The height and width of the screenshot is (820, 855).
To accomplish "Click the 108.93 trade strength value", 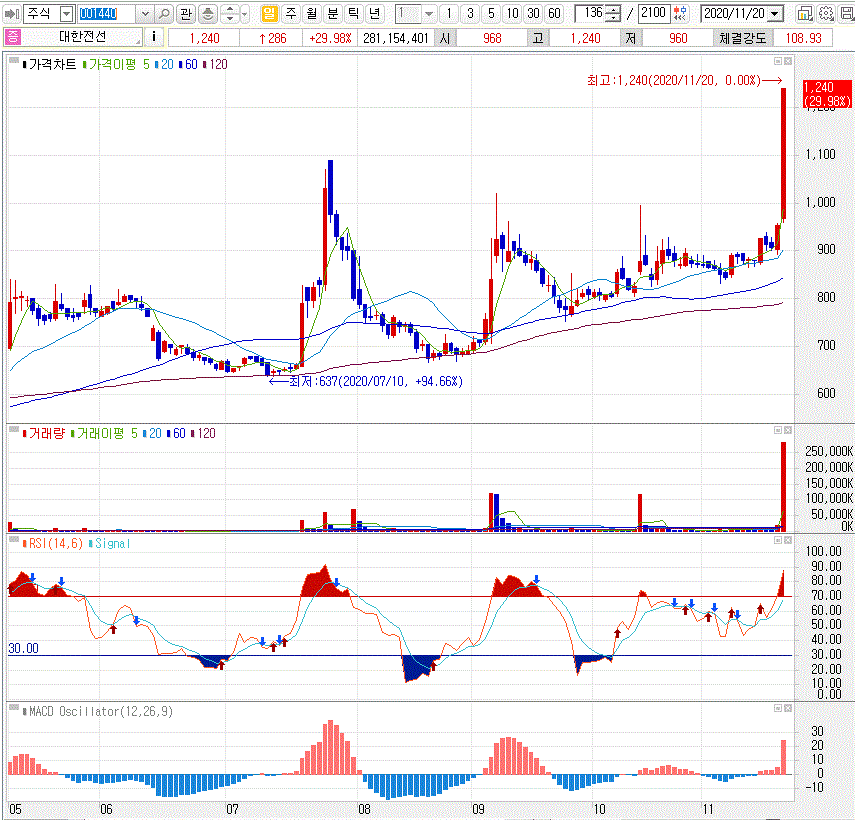I will pyautogui.click(x=803, y=38).
